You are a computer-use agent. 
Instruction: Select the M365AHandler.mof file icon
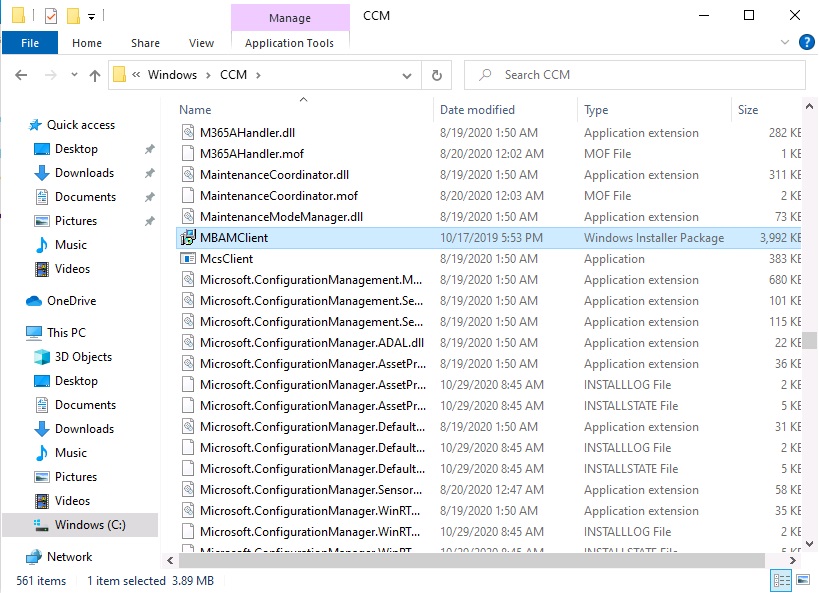[188, 154]
